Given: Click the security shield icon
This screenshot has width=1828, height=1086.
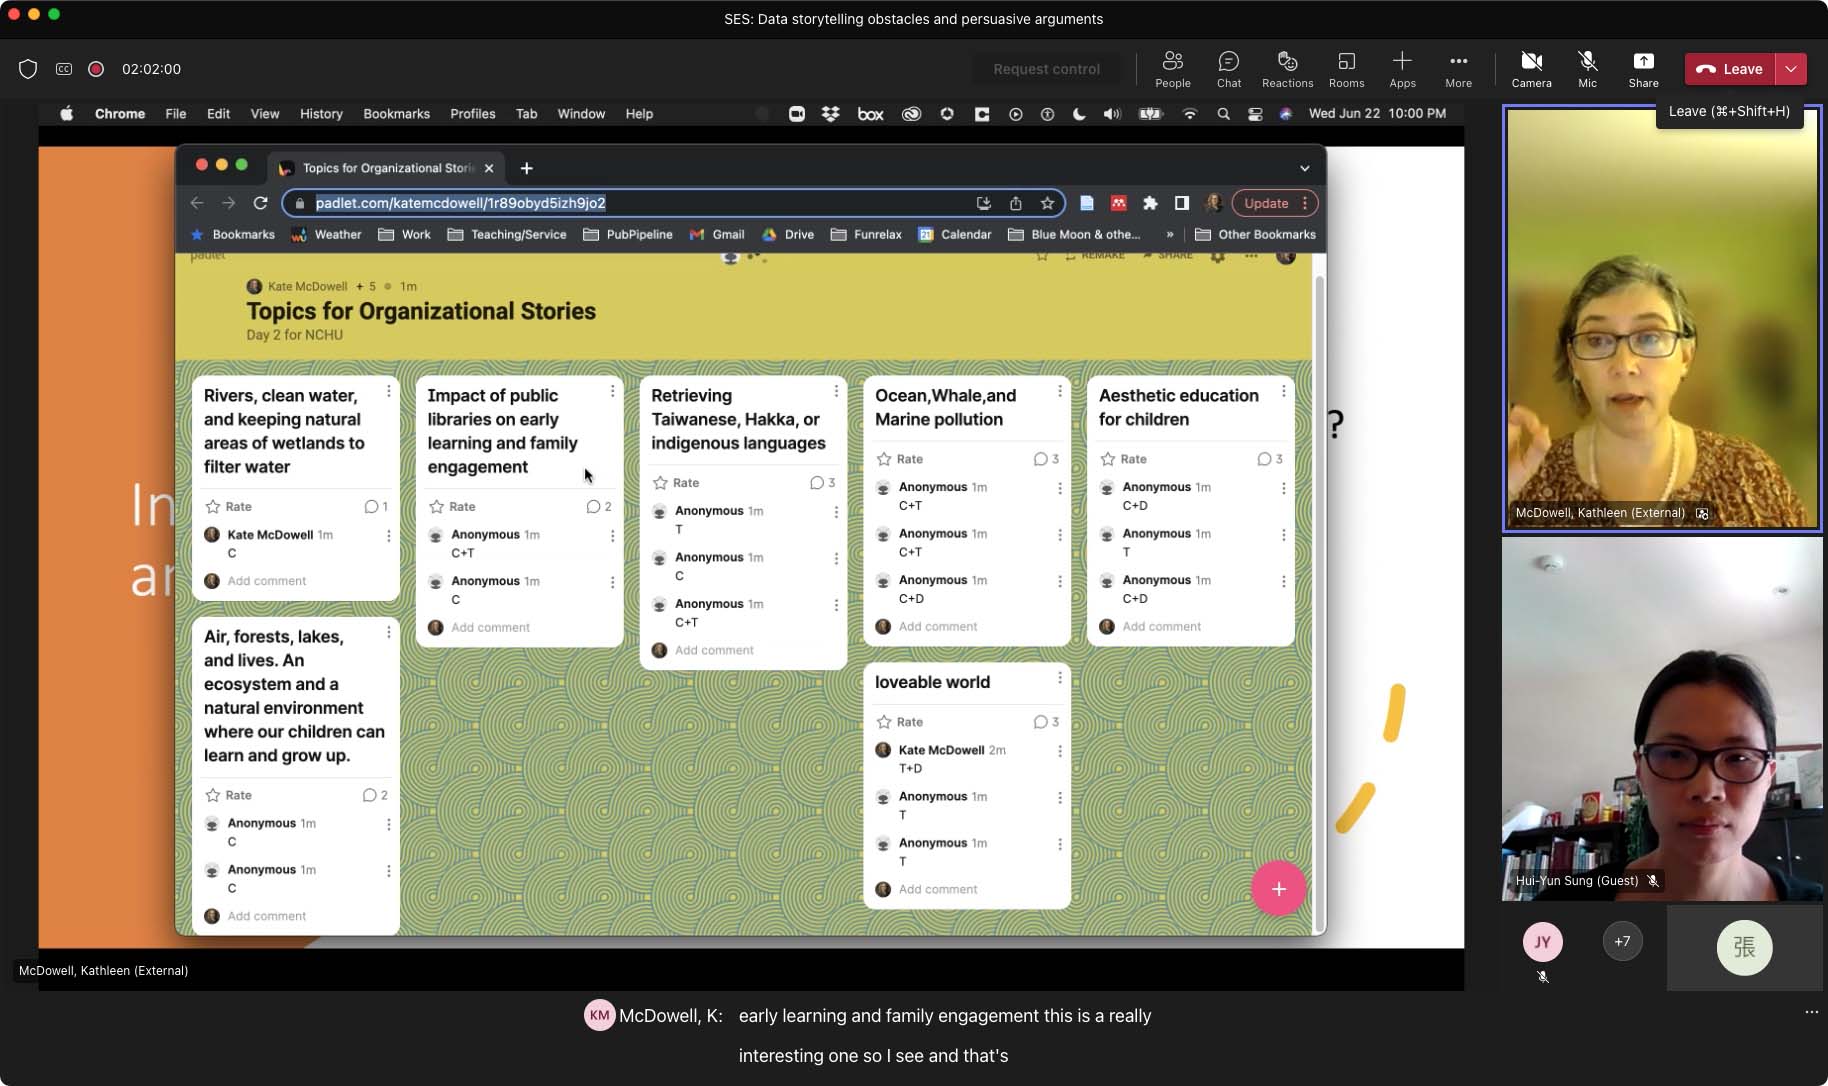Looking at the screenshot, I should coord(28,69).
